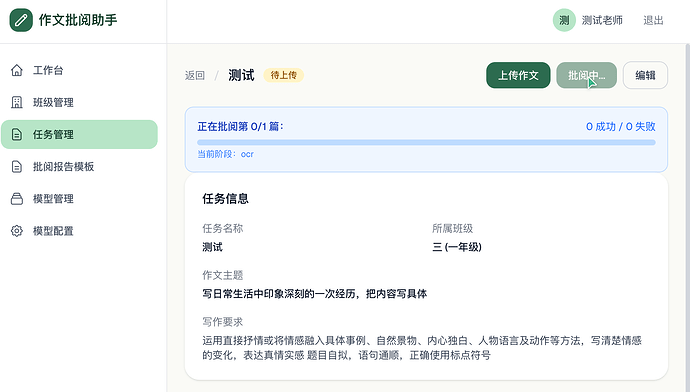Viewport: 690px width, 392px height.
Task: Click the 待上传 status badge
Action: pyautogui.click(x=283, y=75)
